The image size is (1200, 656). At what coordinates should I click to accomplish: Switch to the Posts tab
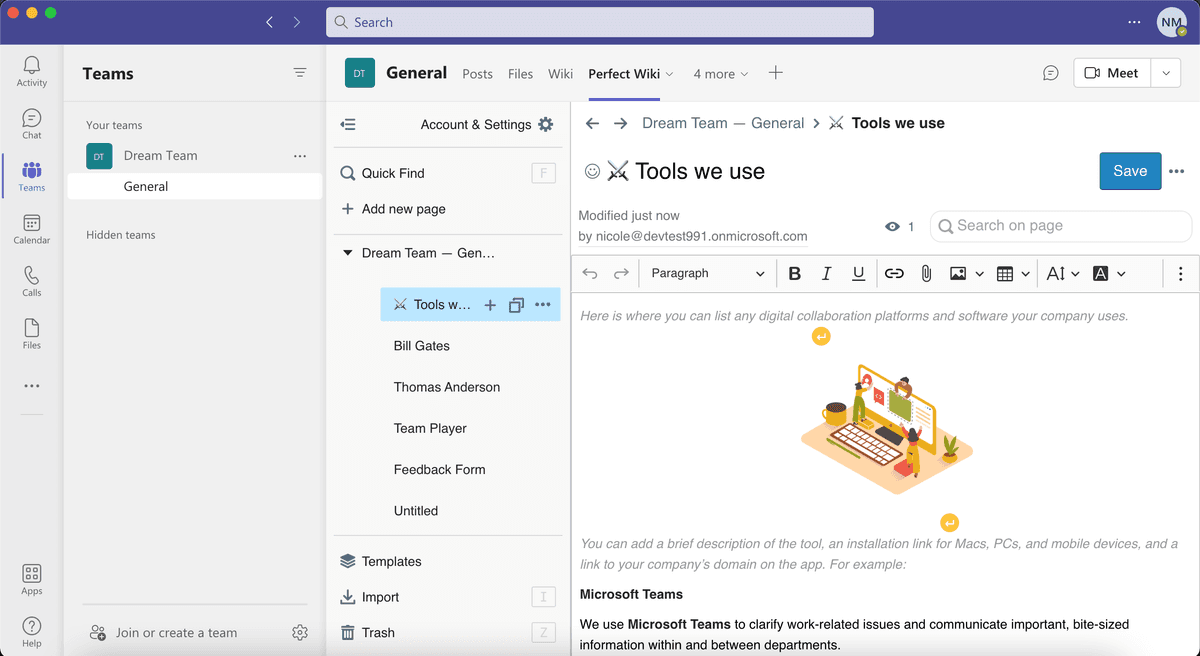point(477,73)
